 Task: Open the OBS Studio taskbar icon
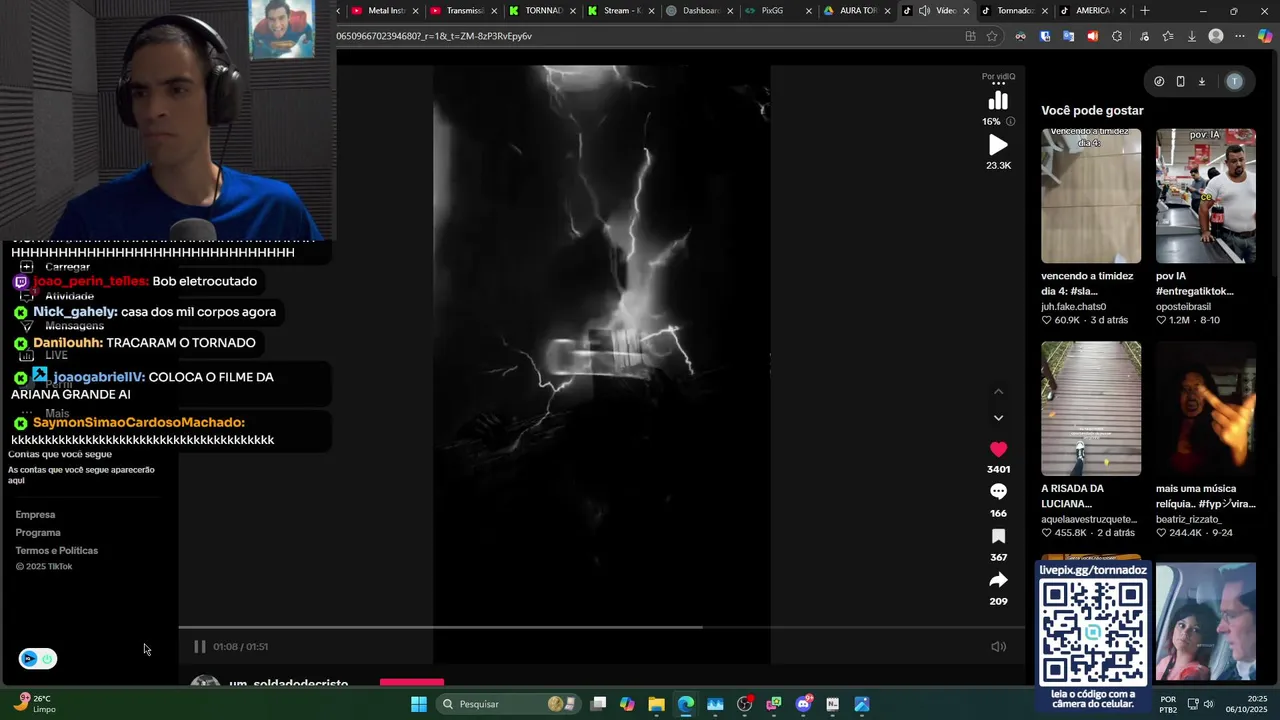click(744, 704)
